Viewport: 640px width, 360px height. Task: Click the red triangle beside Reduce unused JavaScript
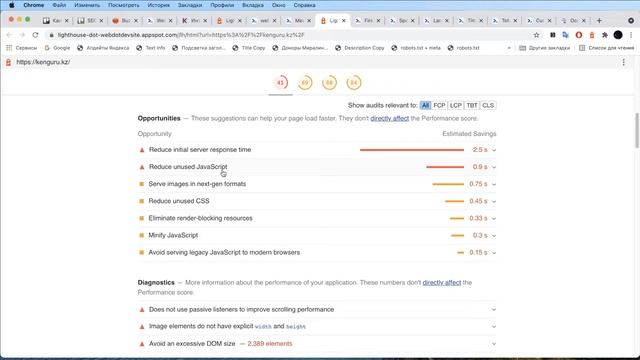coord(142,167)
